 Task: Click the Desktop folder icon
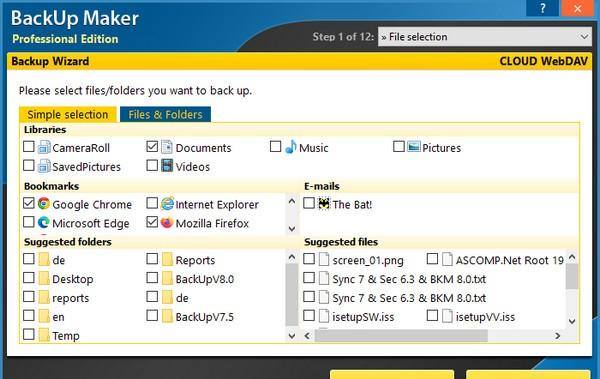pyautogui.click(x=44, y=278)
